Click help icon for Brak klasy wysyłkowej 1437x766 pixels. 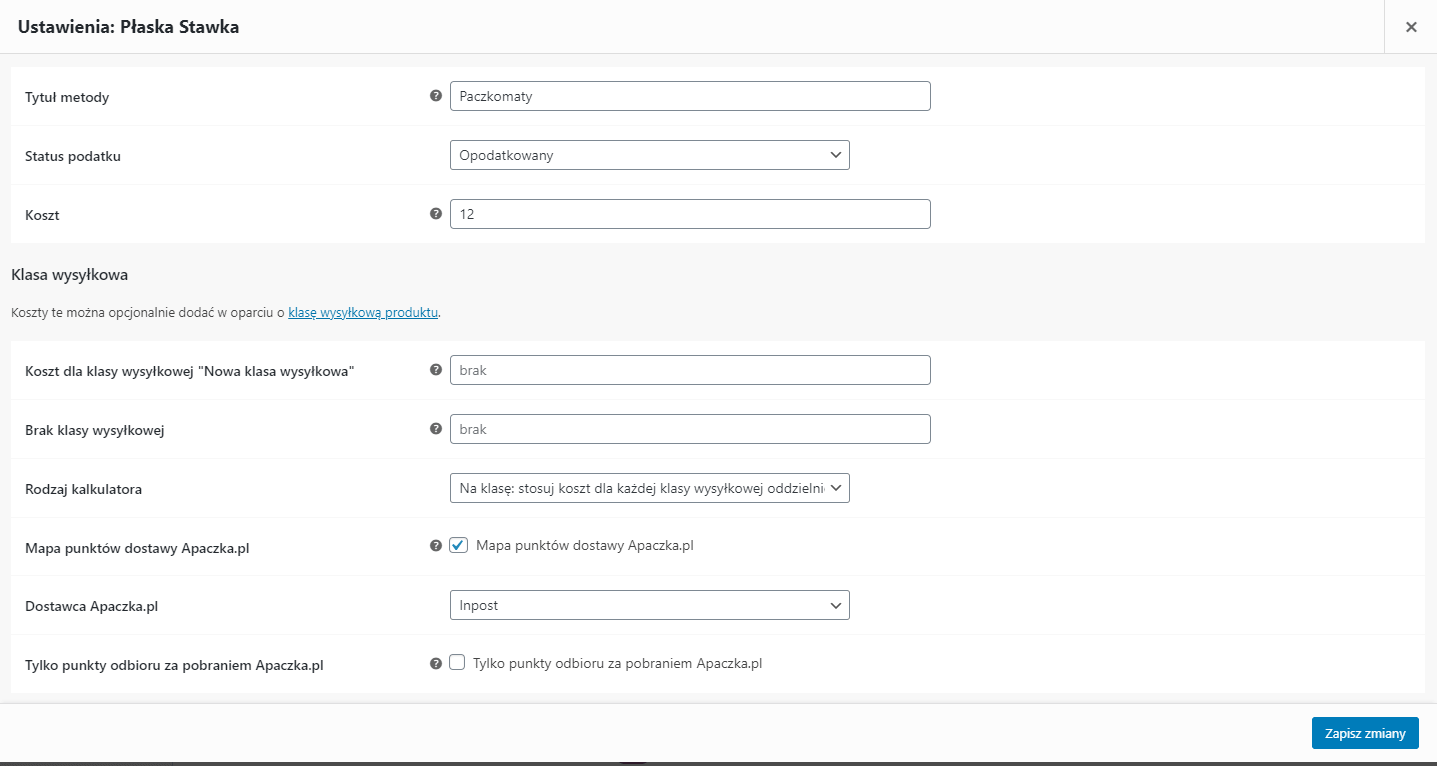click(x=435, y=429)
